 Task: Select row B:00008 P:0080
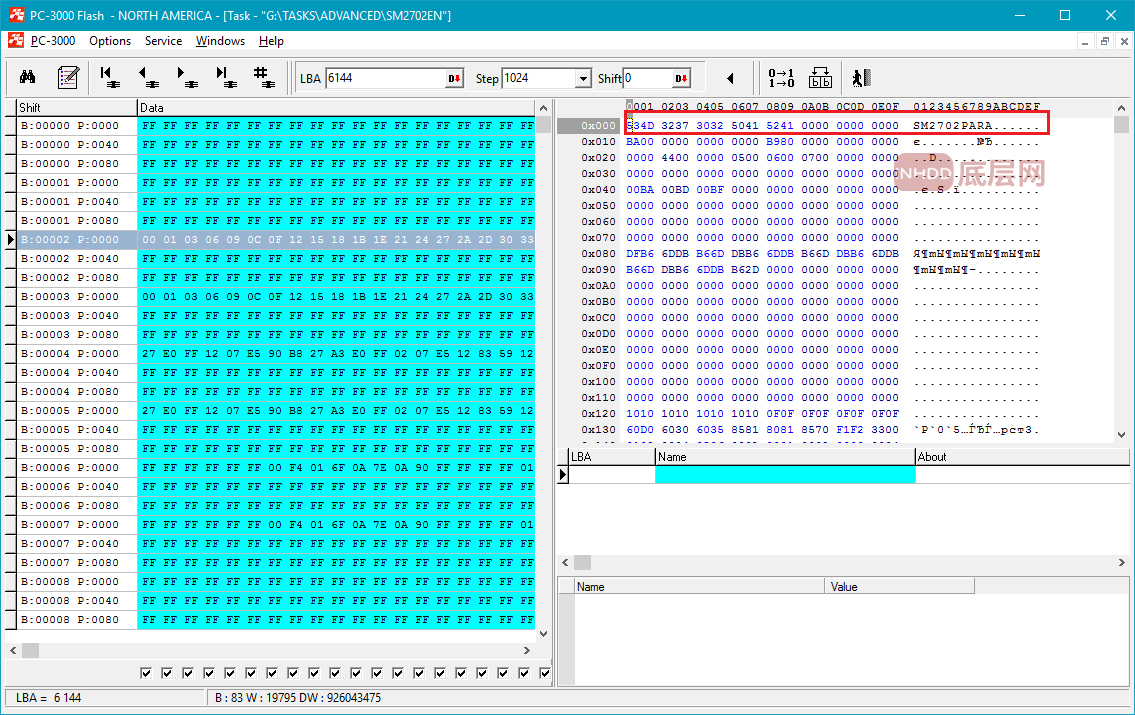(x=276, y=619)
